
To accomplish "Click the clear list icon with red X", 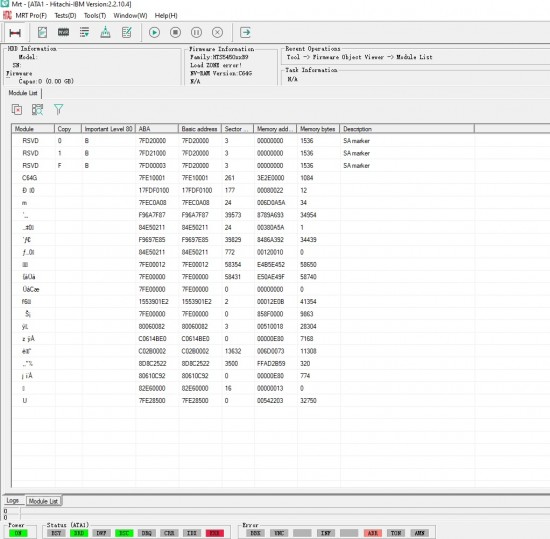I will click(x=17, y=110).
